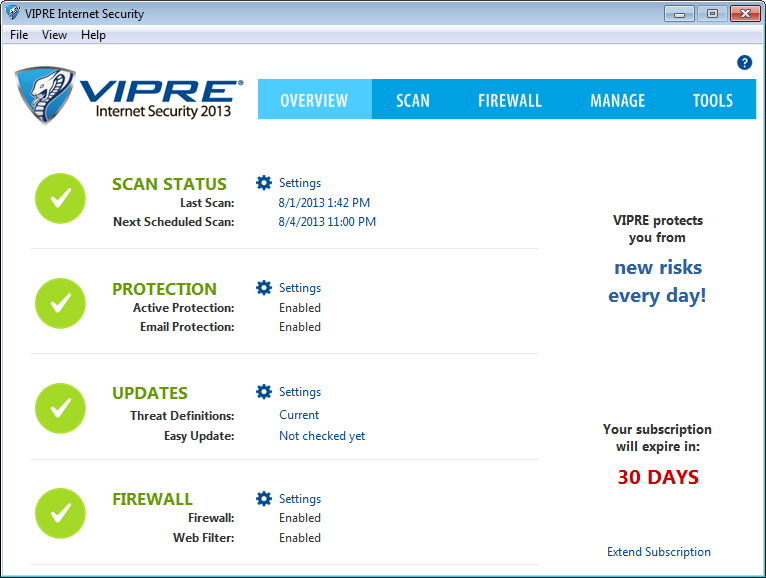Click the green checkmark for Protection
Viewport: 766px width, 578px height.
click(60, 303)
